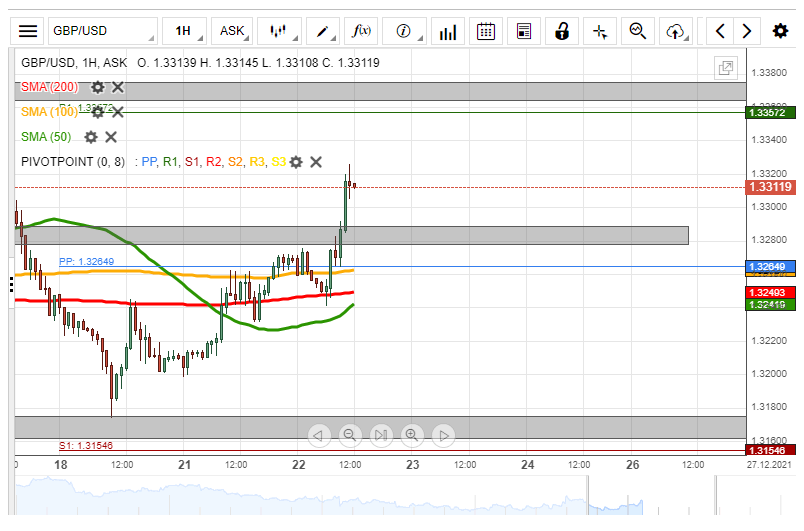Screen dimensions: 804x531
Task: Select the pencil drawing tool
Action: click(326, 31)
